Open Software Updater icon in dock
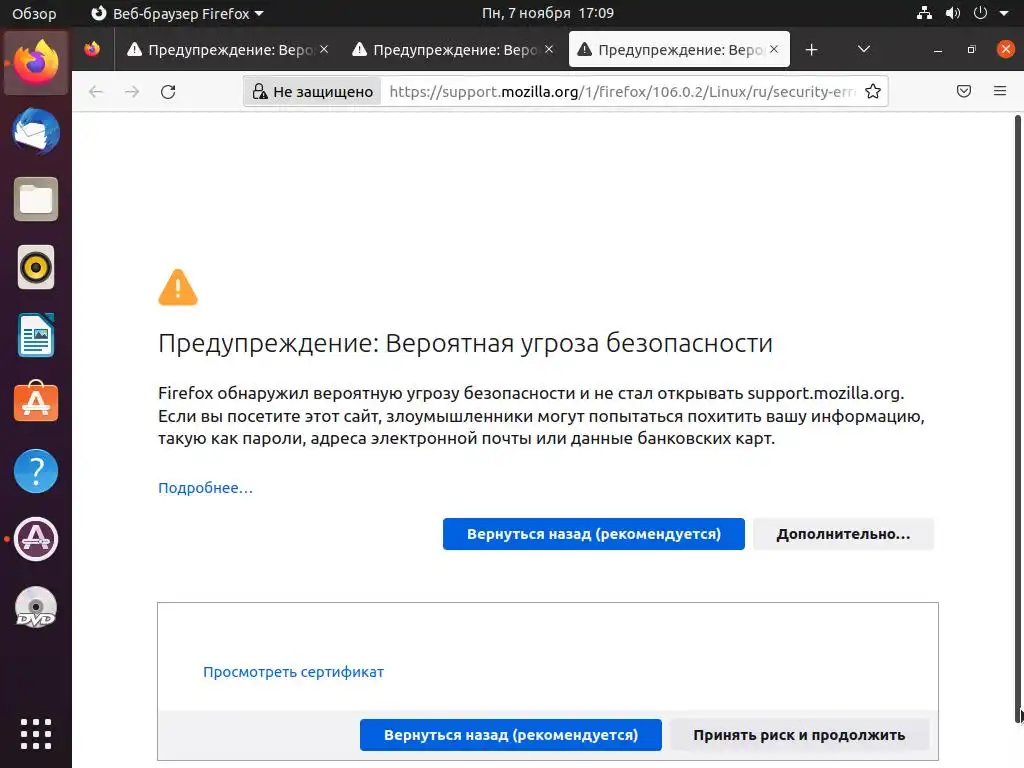The image size is (1024, 768). [x=36, y=539]
